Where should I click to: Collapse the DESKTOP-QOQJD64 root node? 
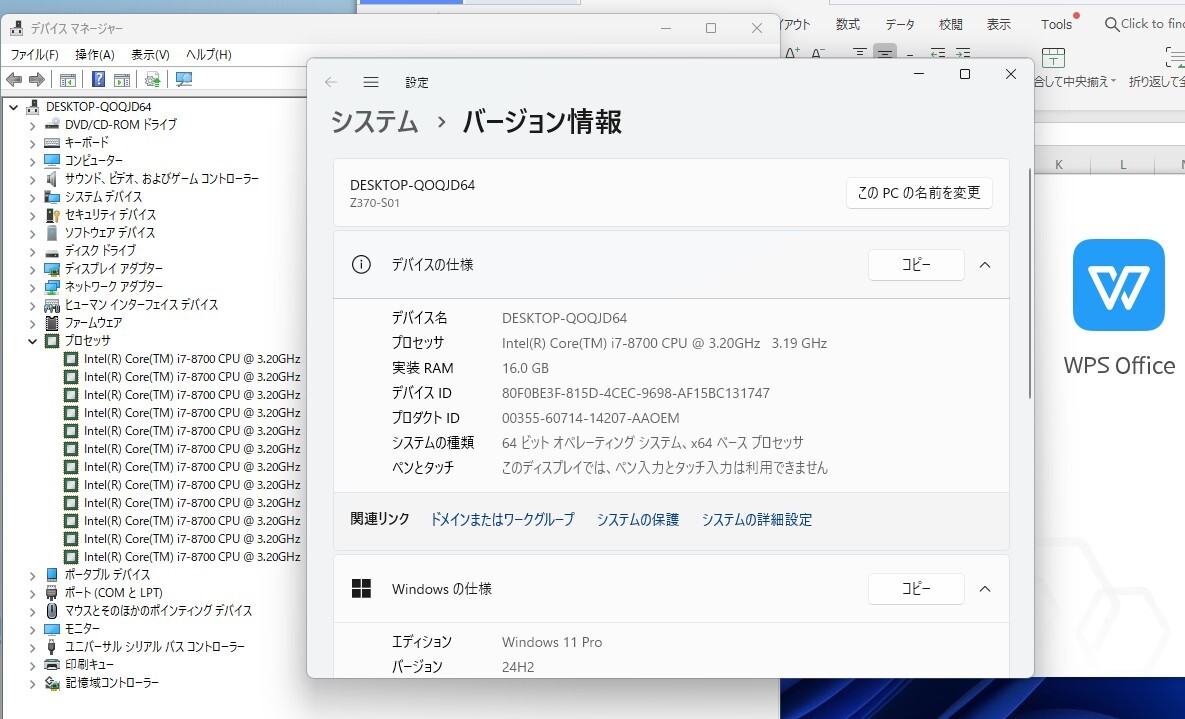(14, 107)
